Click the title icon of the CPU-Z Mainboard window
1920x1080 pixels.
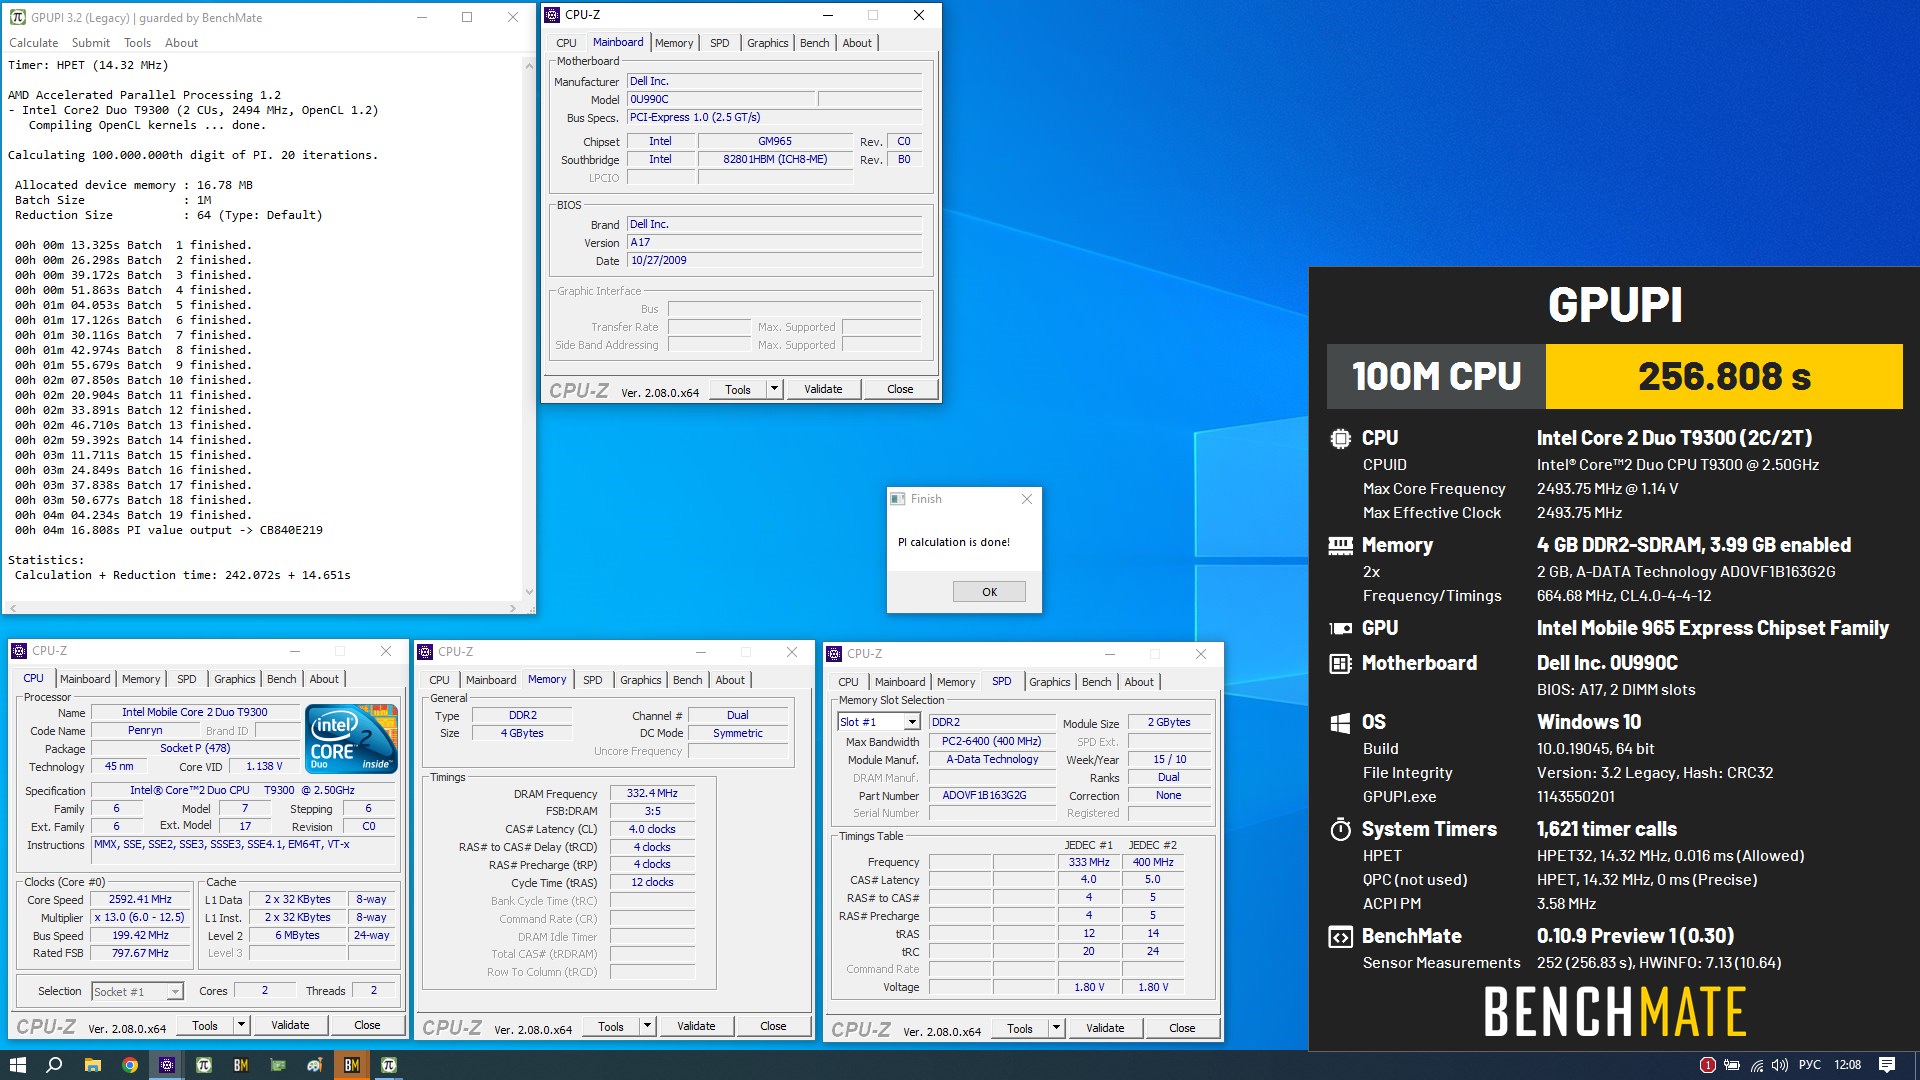tap(552, 15)
